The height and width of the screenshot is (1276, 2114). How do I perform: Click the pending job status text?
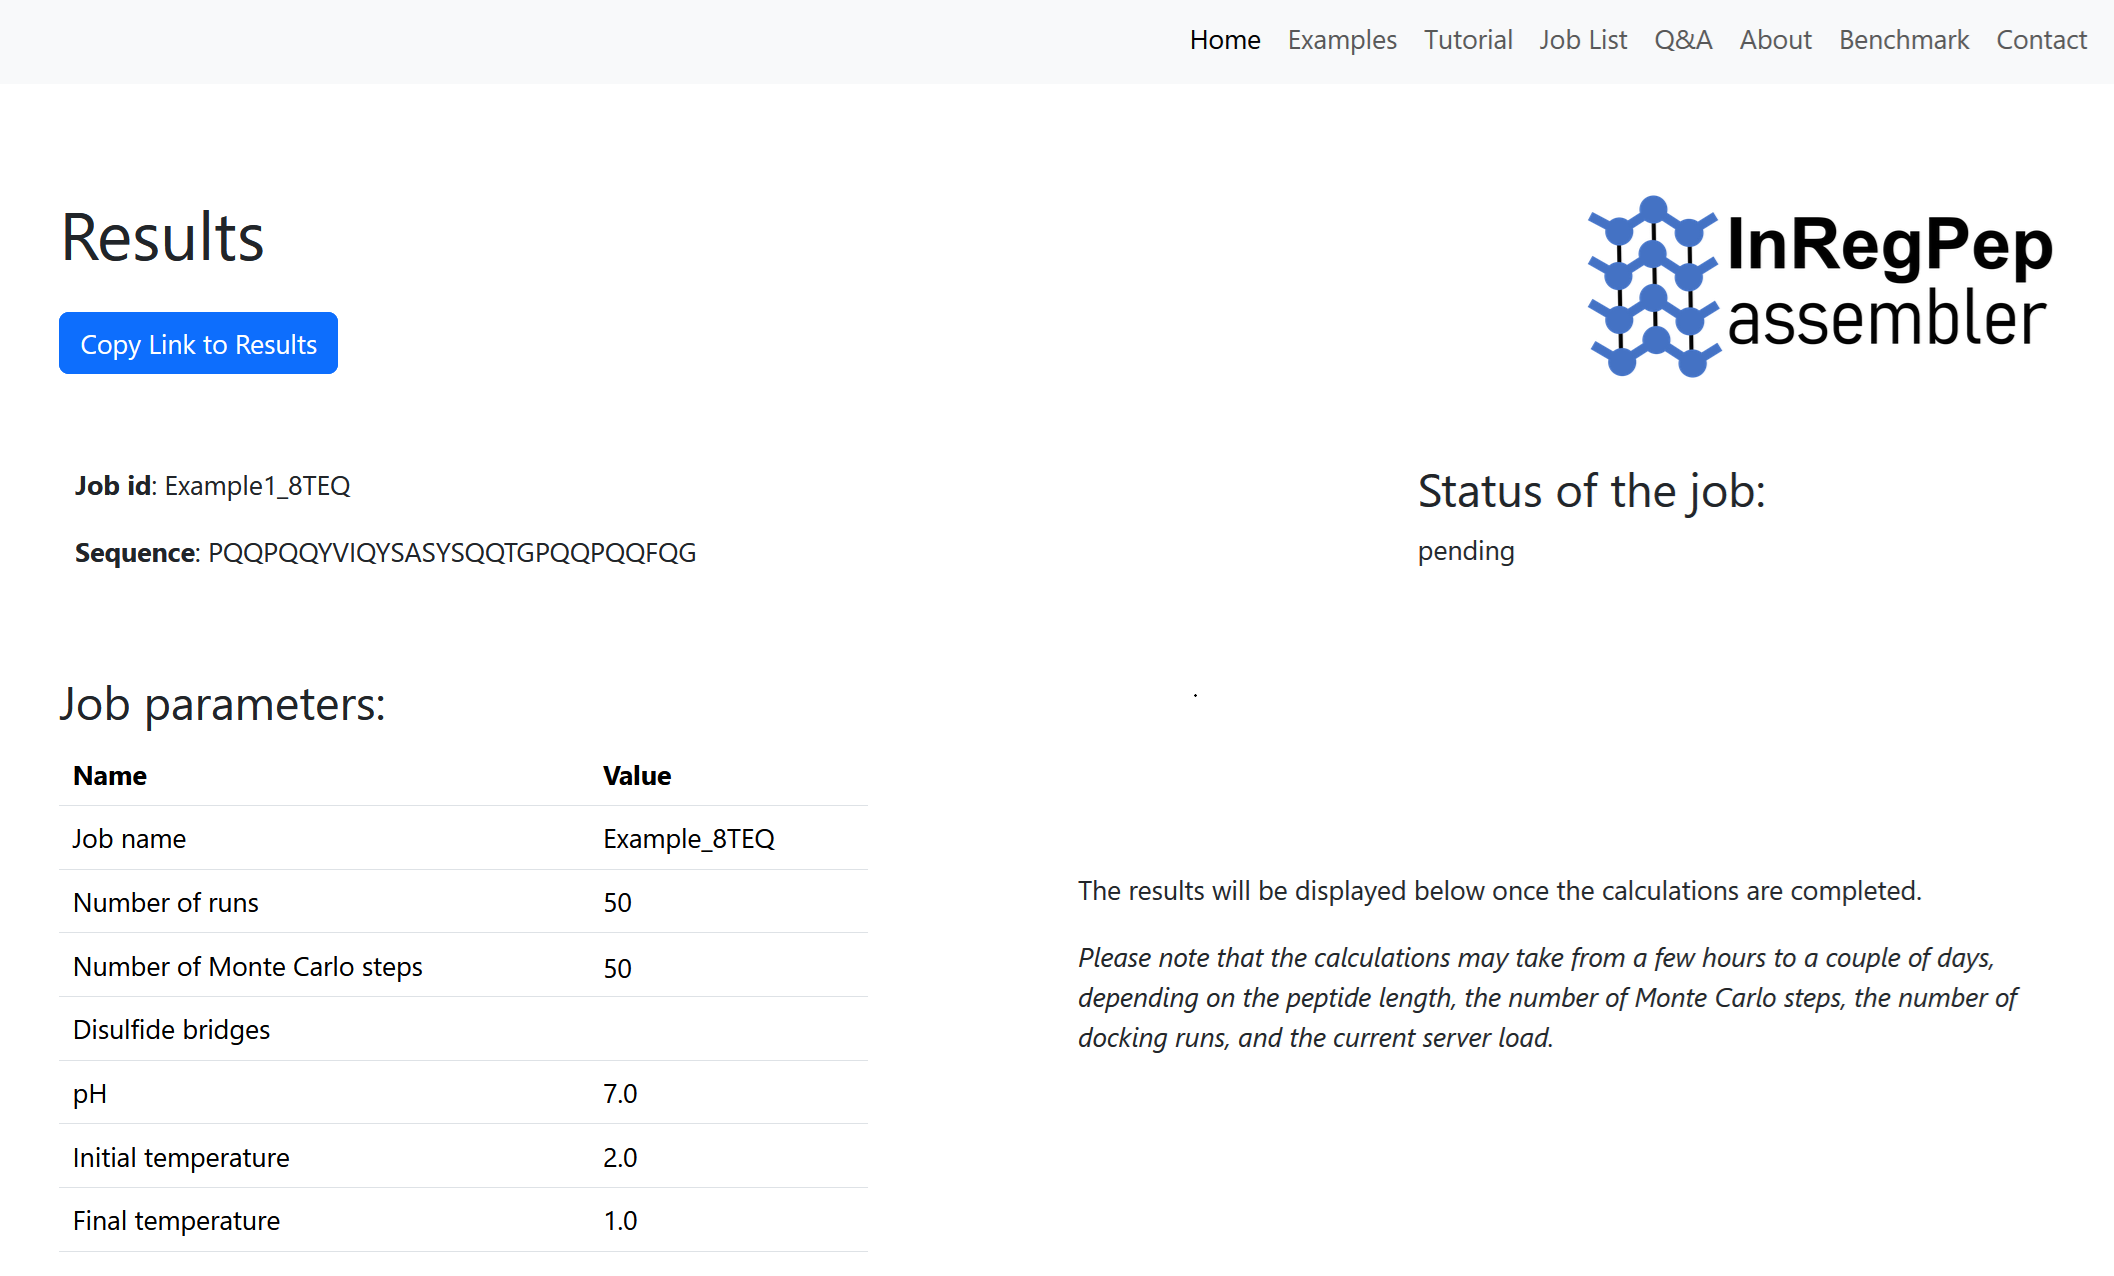pos(1466,551)
